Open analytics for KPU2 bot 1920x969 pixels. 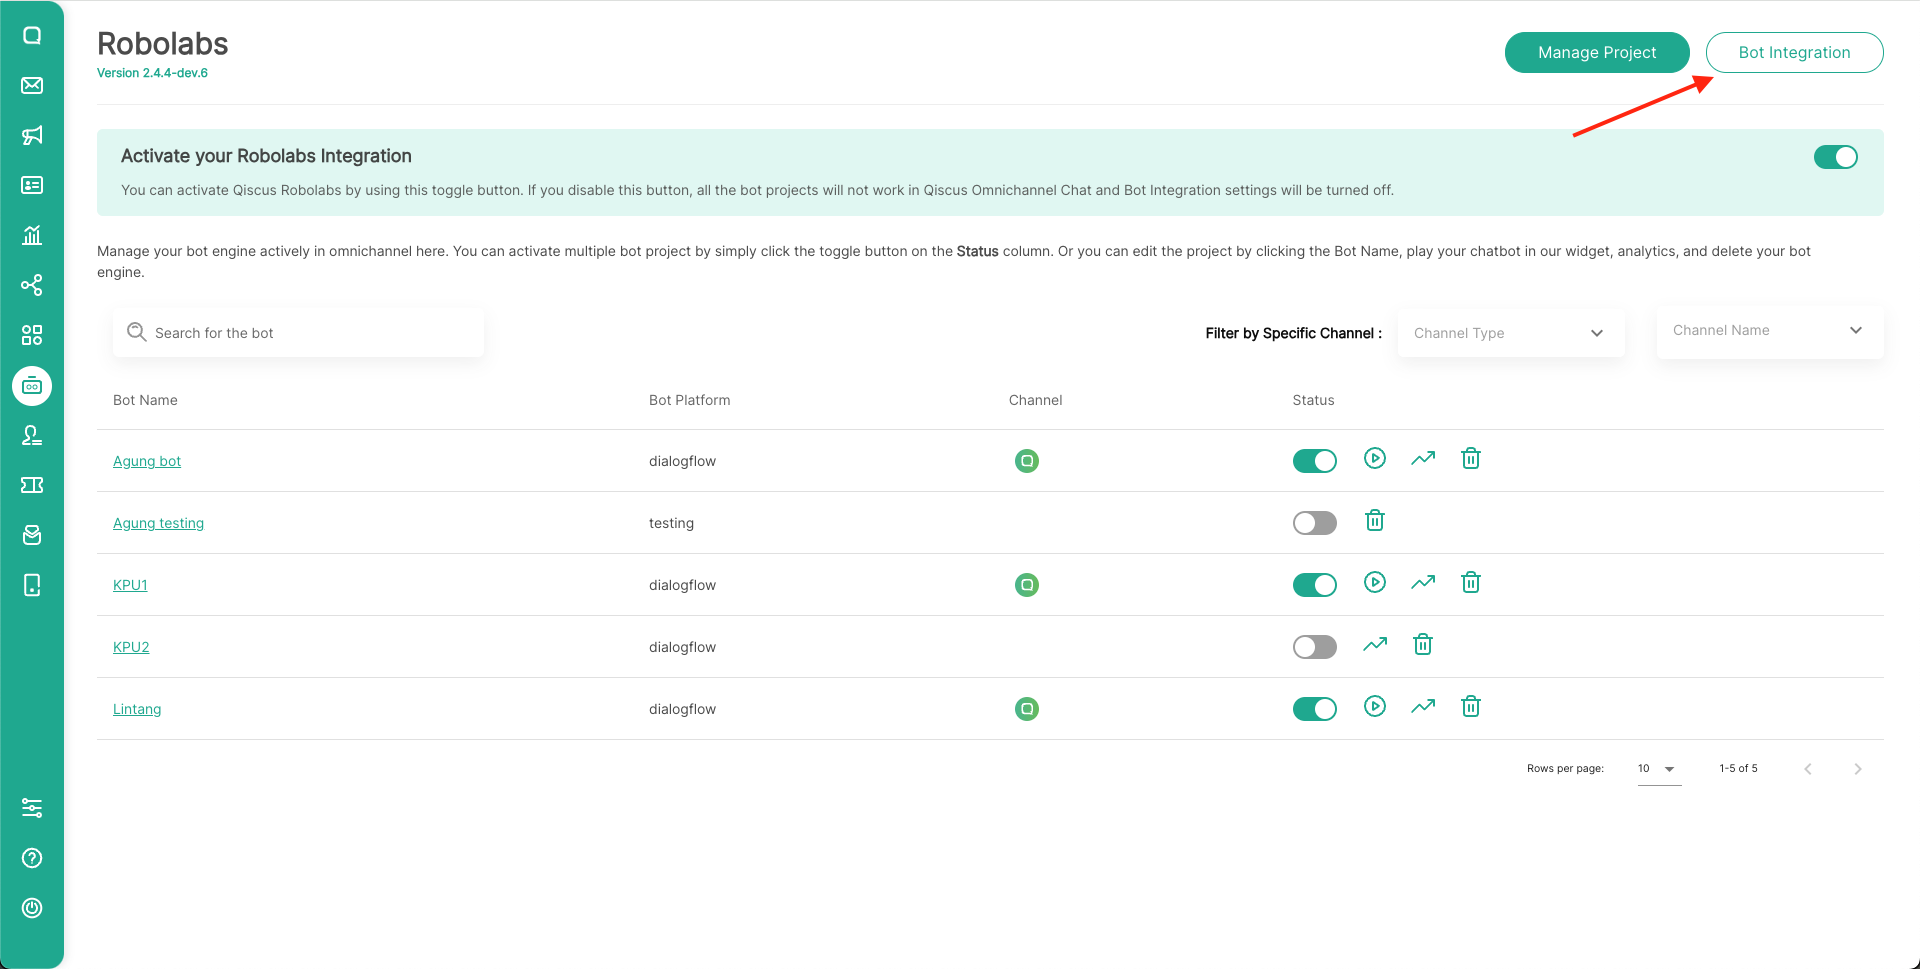pyautogui.click(x=1375, y=645)
